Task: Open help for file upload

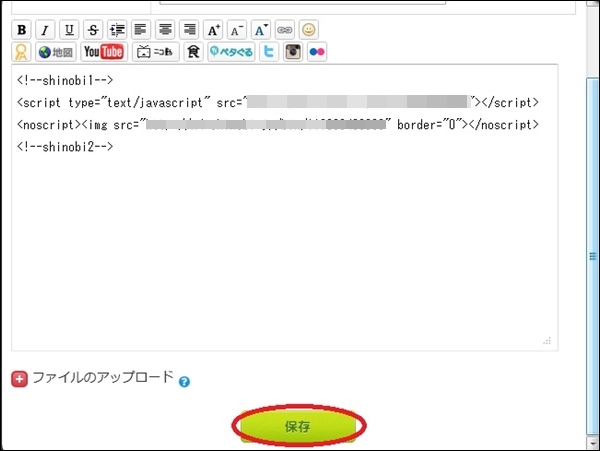Action: click(184, 381)
